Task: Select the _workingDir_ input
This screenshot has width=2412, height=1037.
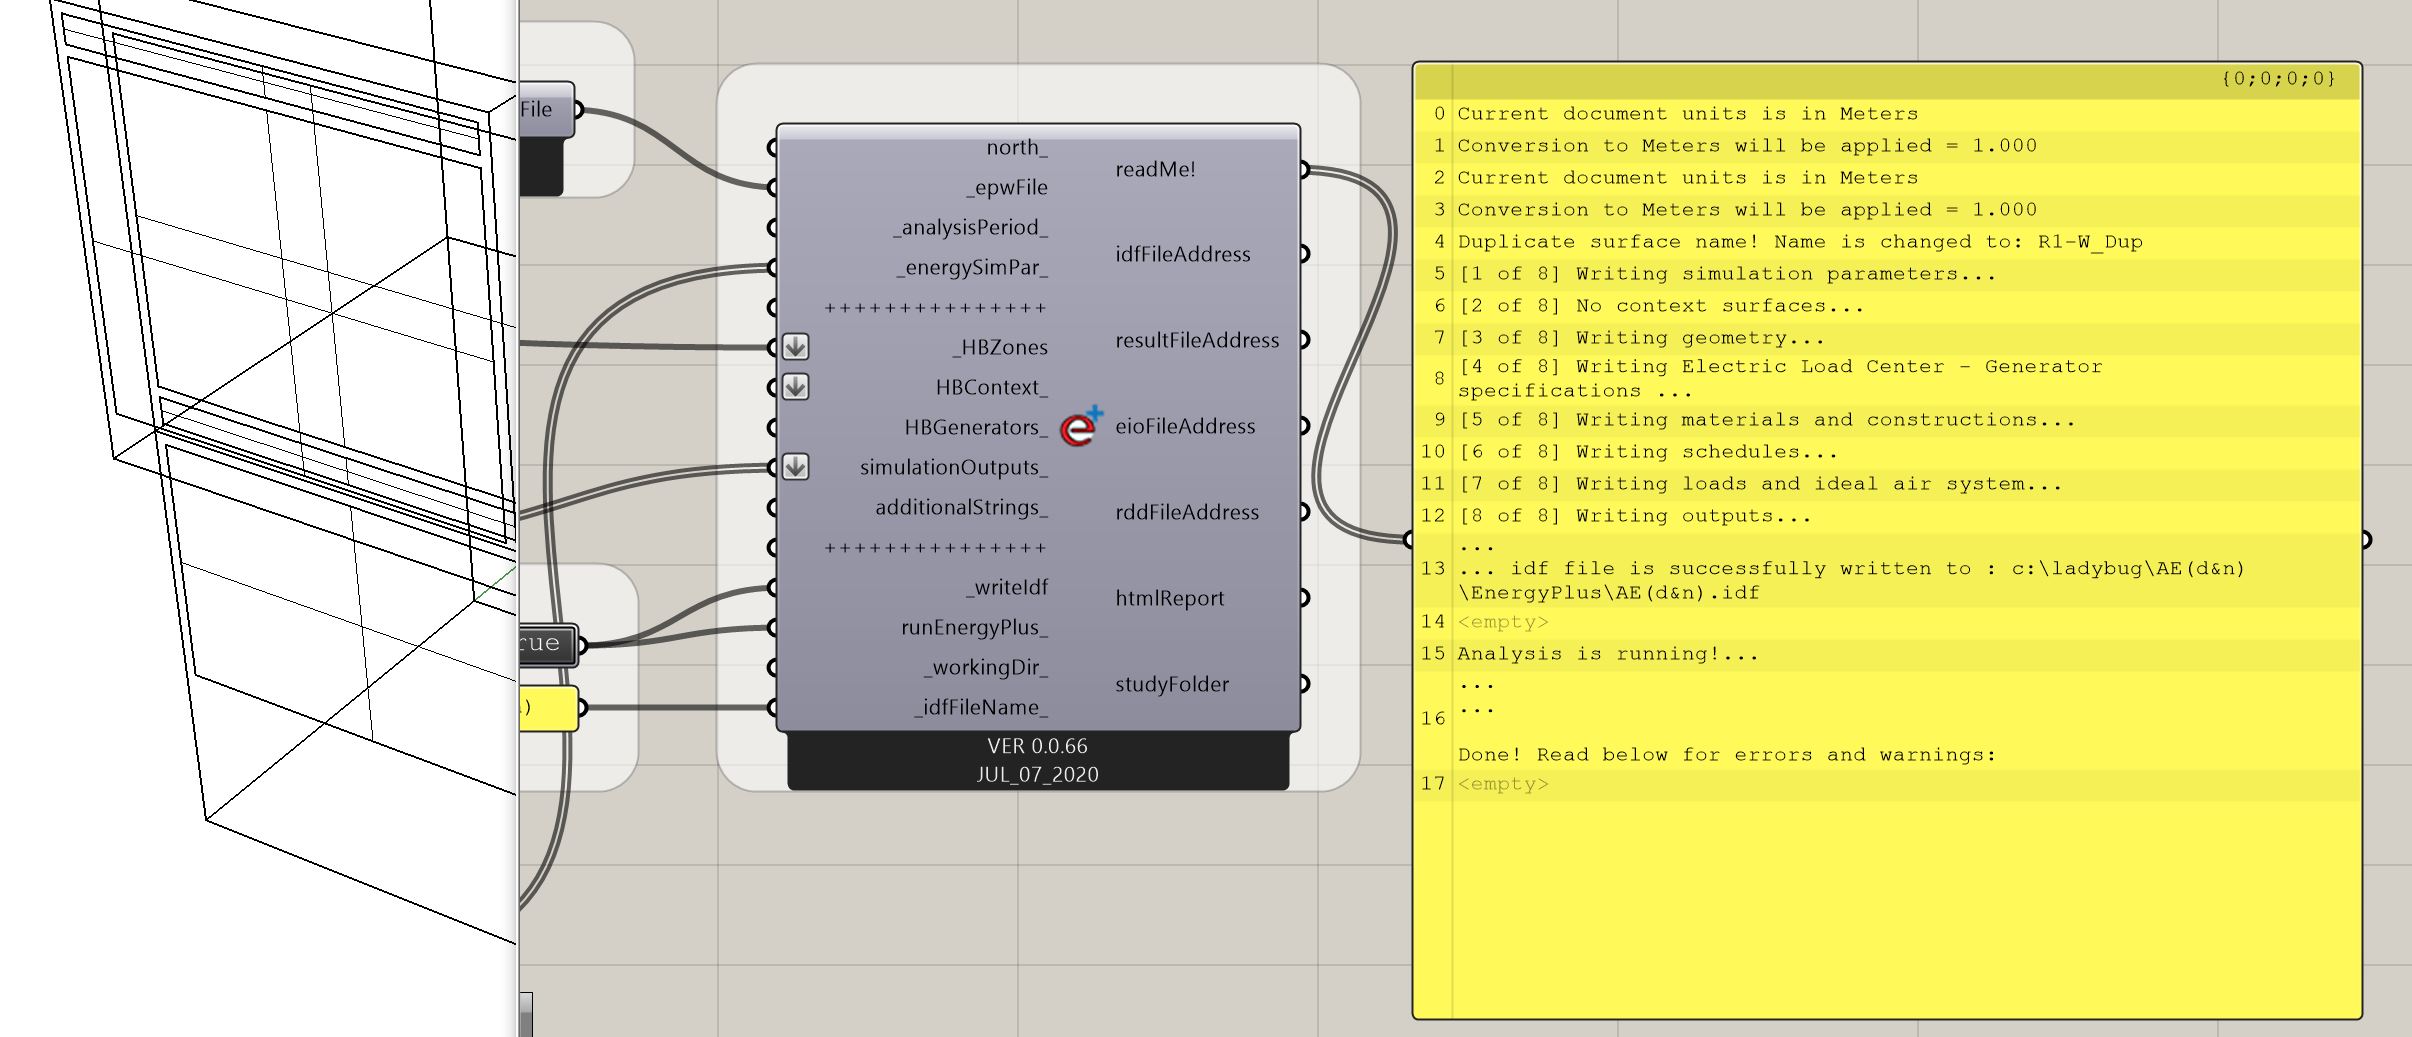Action: [986, 668]
